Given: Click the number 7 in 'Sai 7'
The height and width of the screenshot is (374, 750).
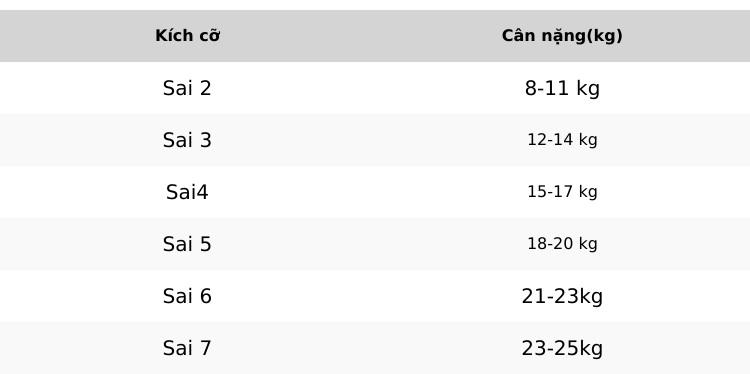Looking at the screenshot, I should 205,348.
